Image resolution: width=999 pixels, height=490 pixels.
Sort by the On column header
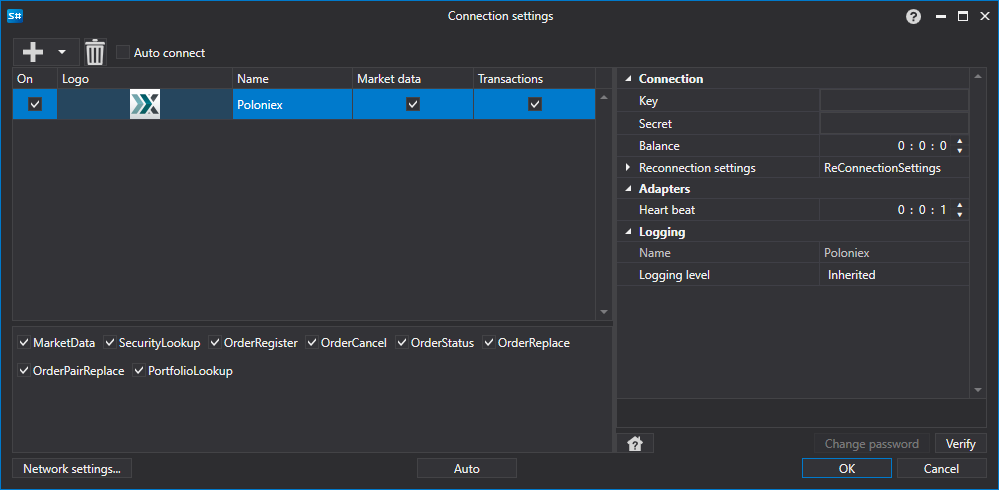tap(35, 79)
